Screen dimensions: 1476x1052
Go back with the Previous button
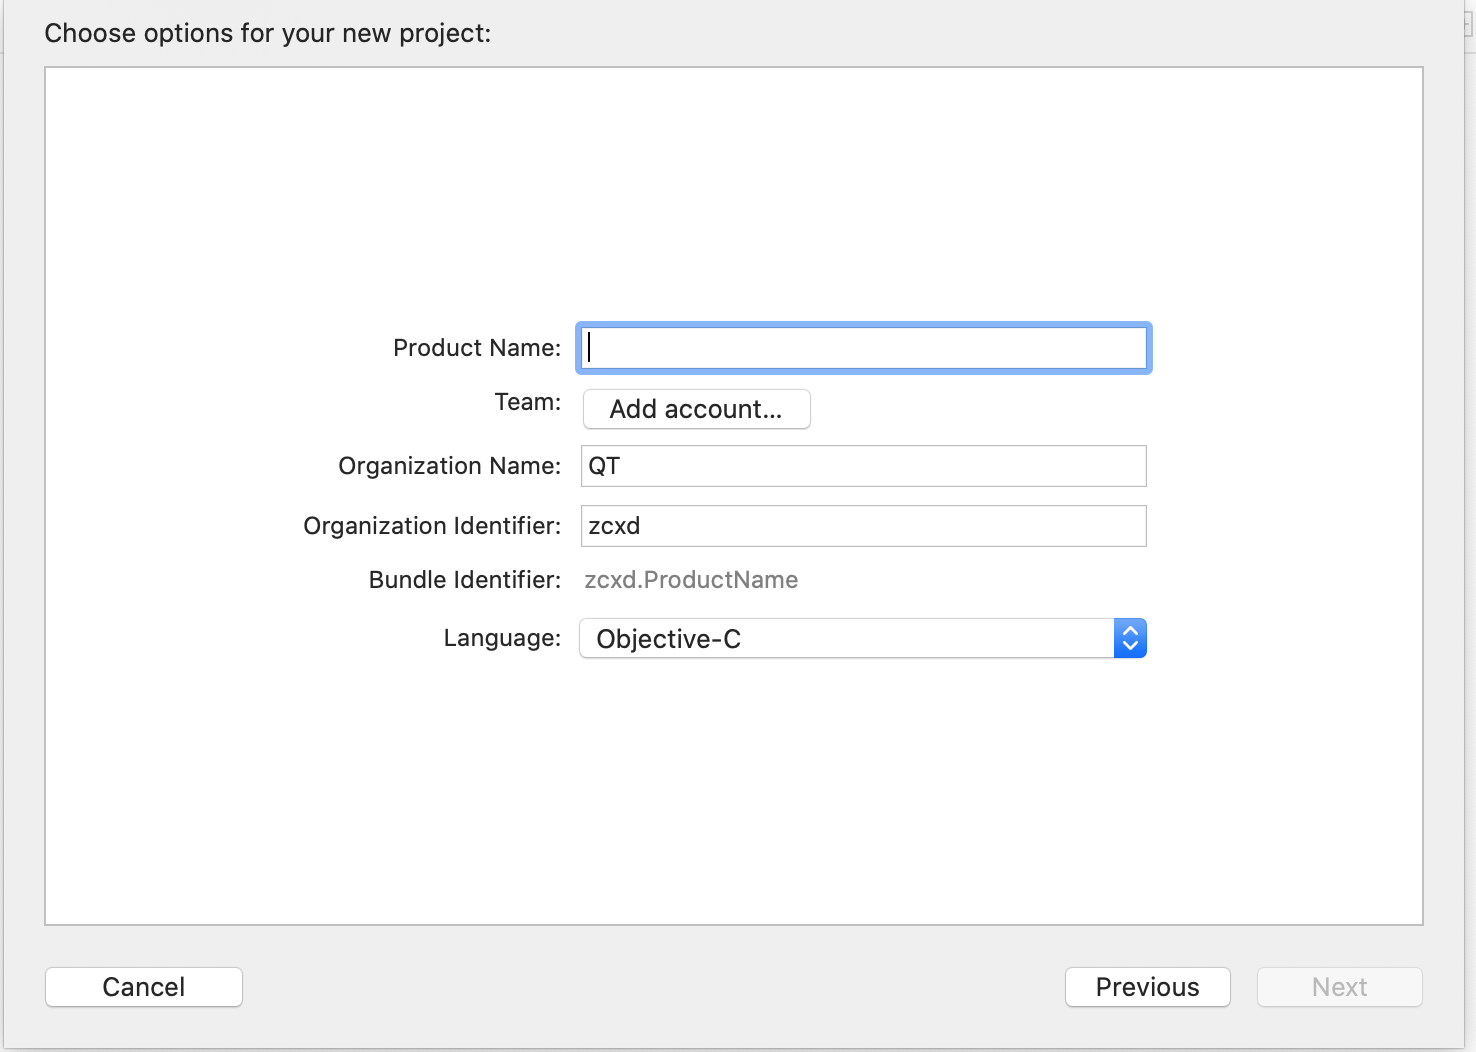[1147, 987]
